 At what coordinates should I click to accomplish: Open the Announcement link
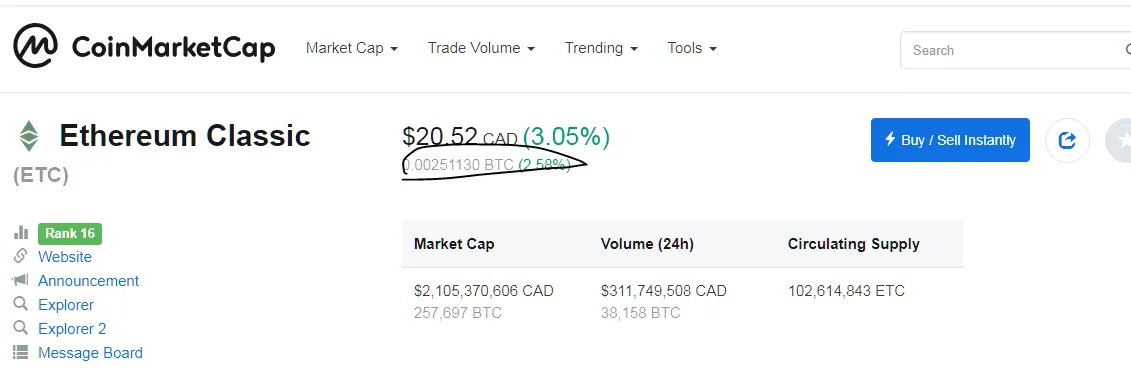pos(89,280)
